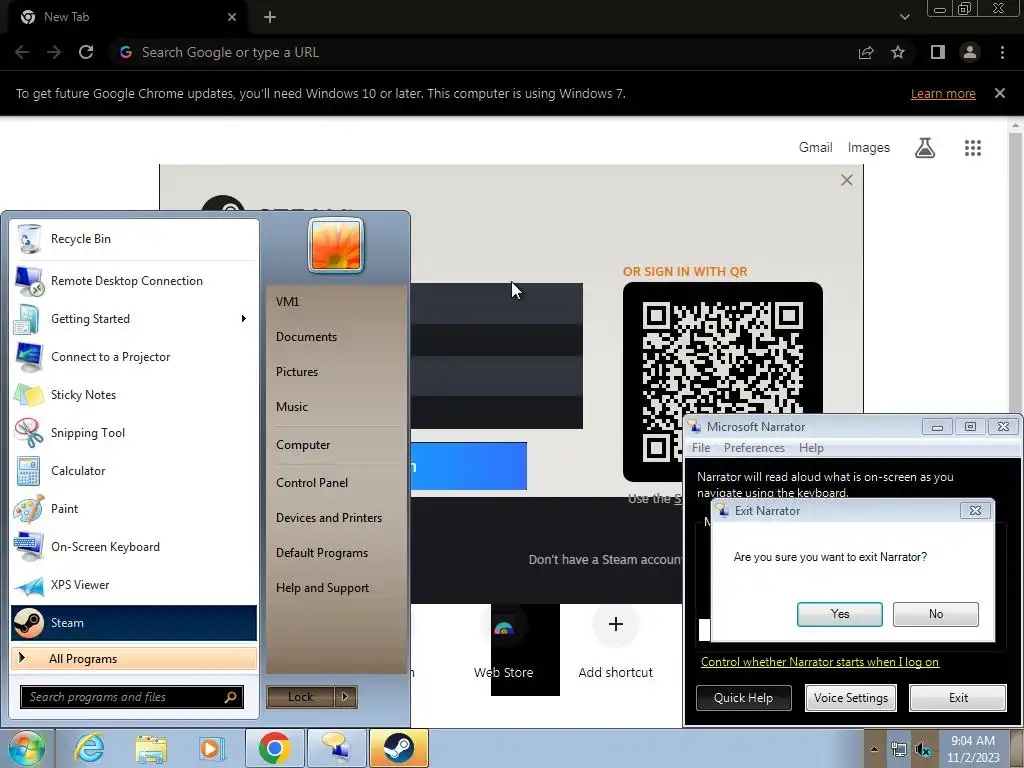The width and height of the screenshot is (1024, 768).
Task: Click Chrome forward arrow
Action: [x=54, y=52]
